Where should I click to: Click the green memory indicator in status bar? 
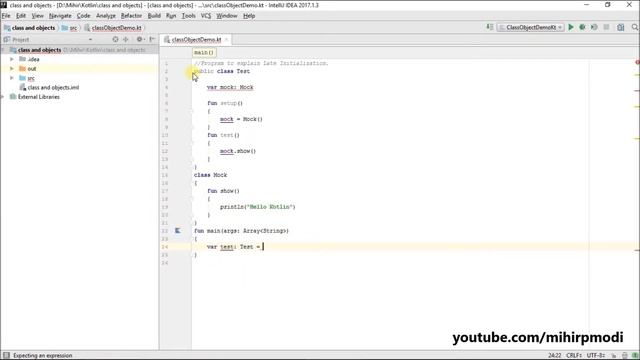635,356
